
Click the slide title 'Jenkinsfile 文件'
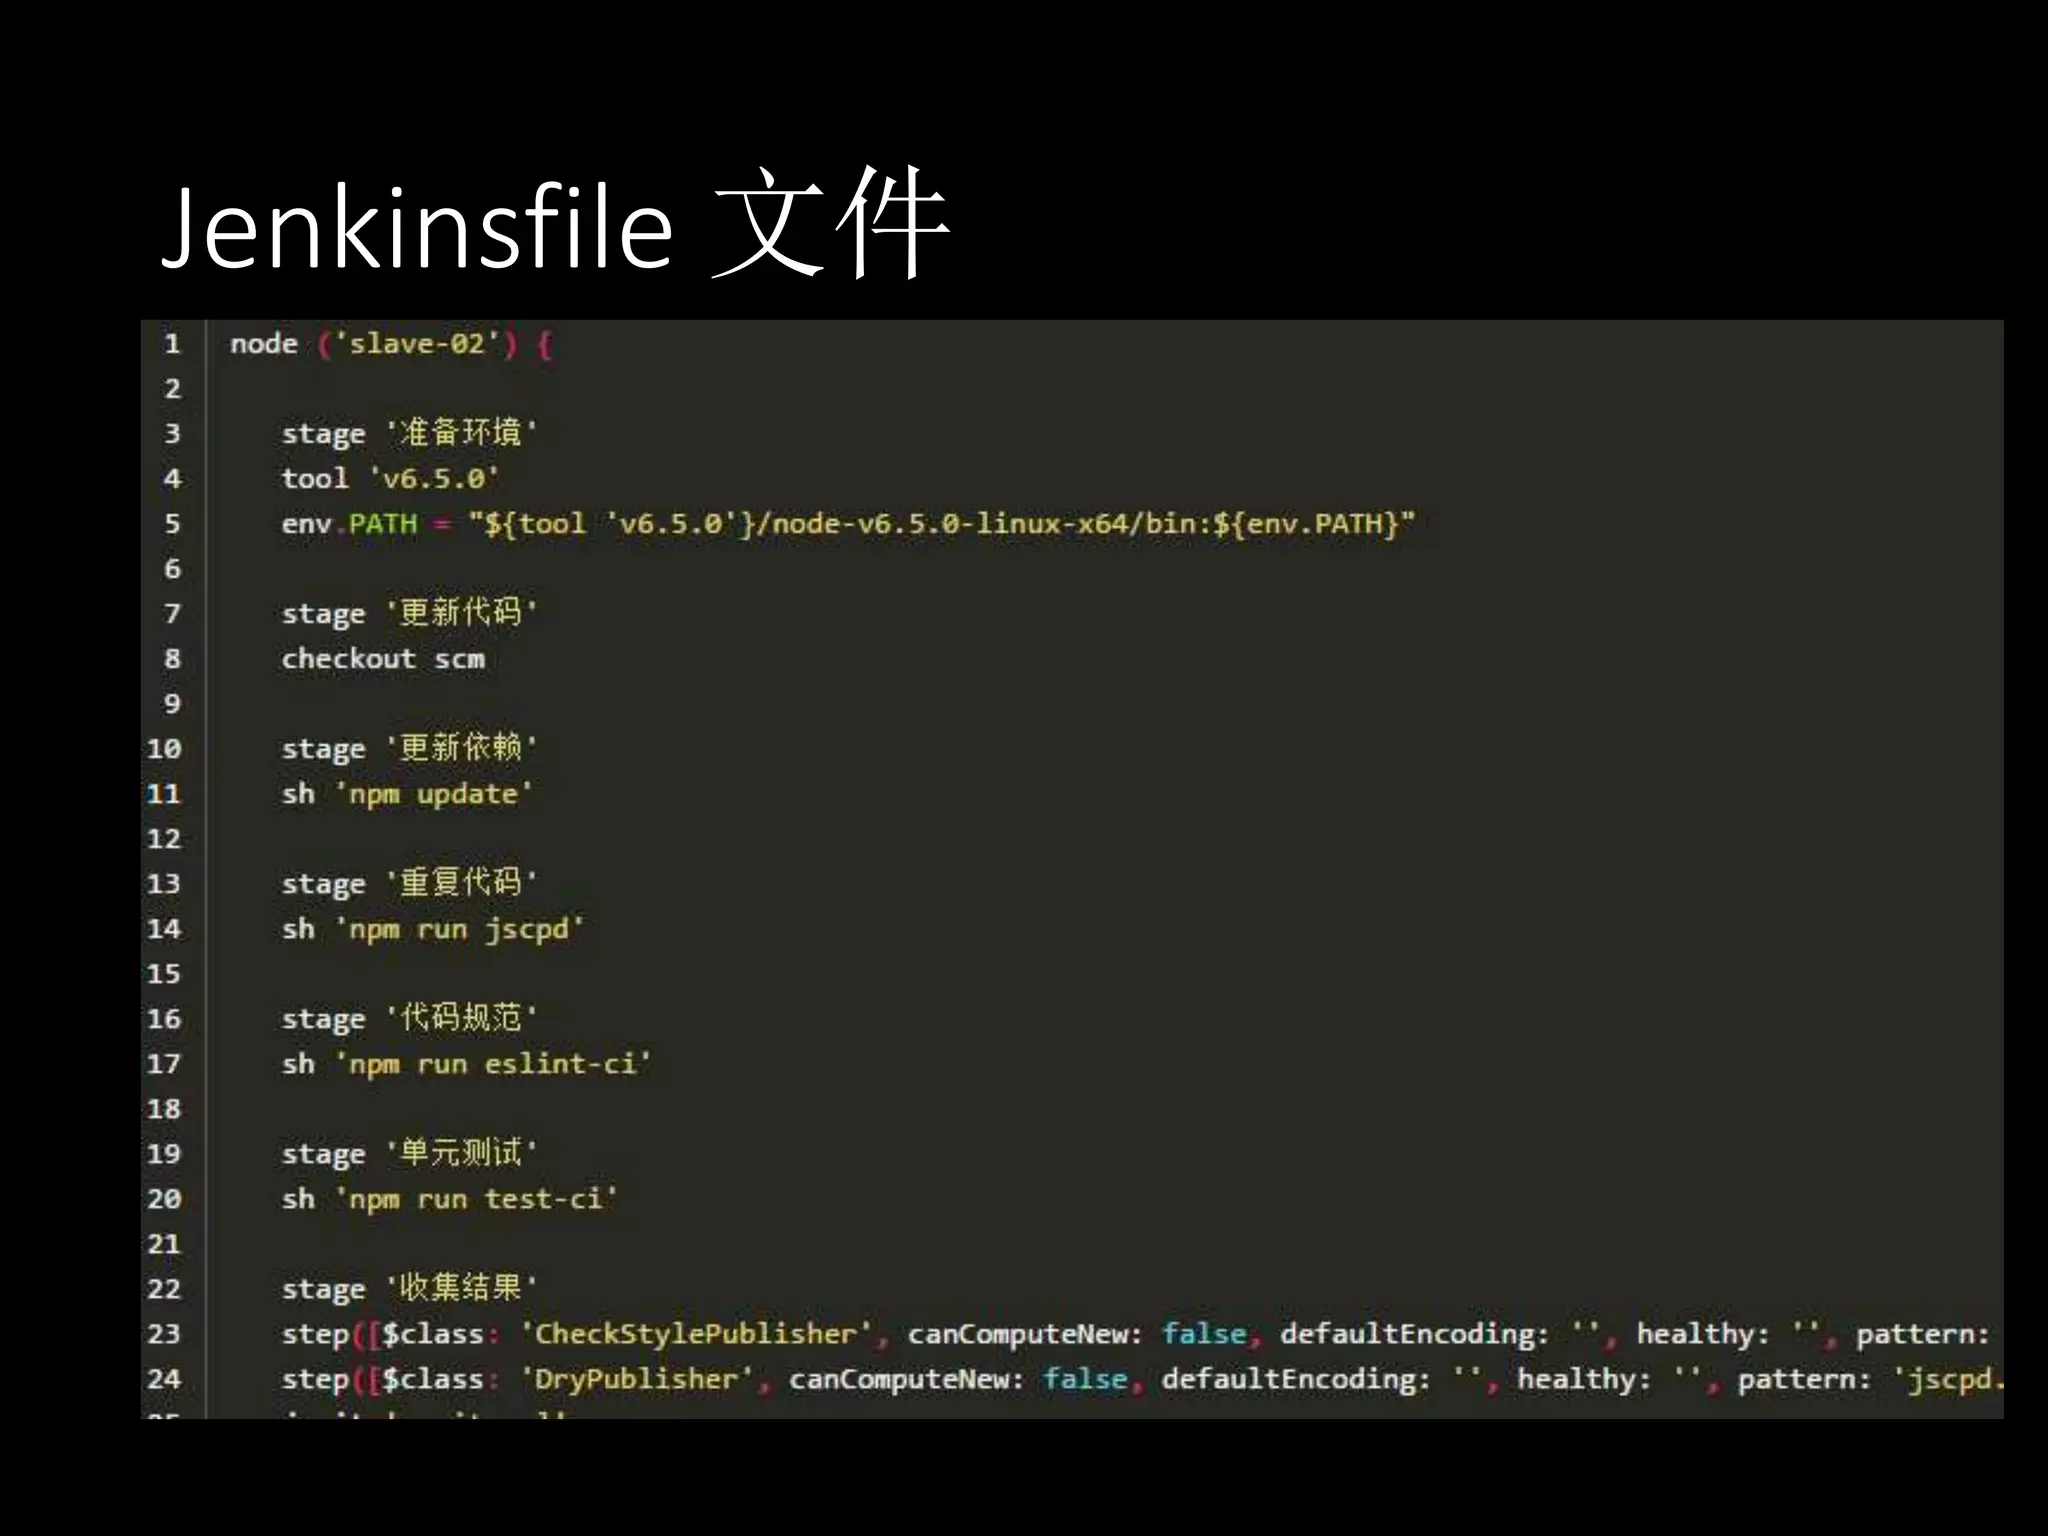tap(555, 225)
